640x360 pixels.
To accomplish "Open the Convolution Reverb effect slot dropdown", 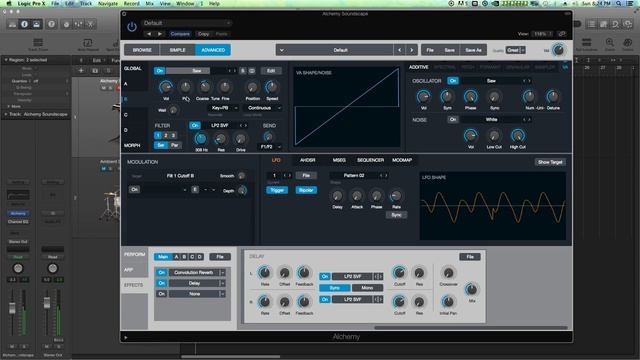I will tap(197, 272).
